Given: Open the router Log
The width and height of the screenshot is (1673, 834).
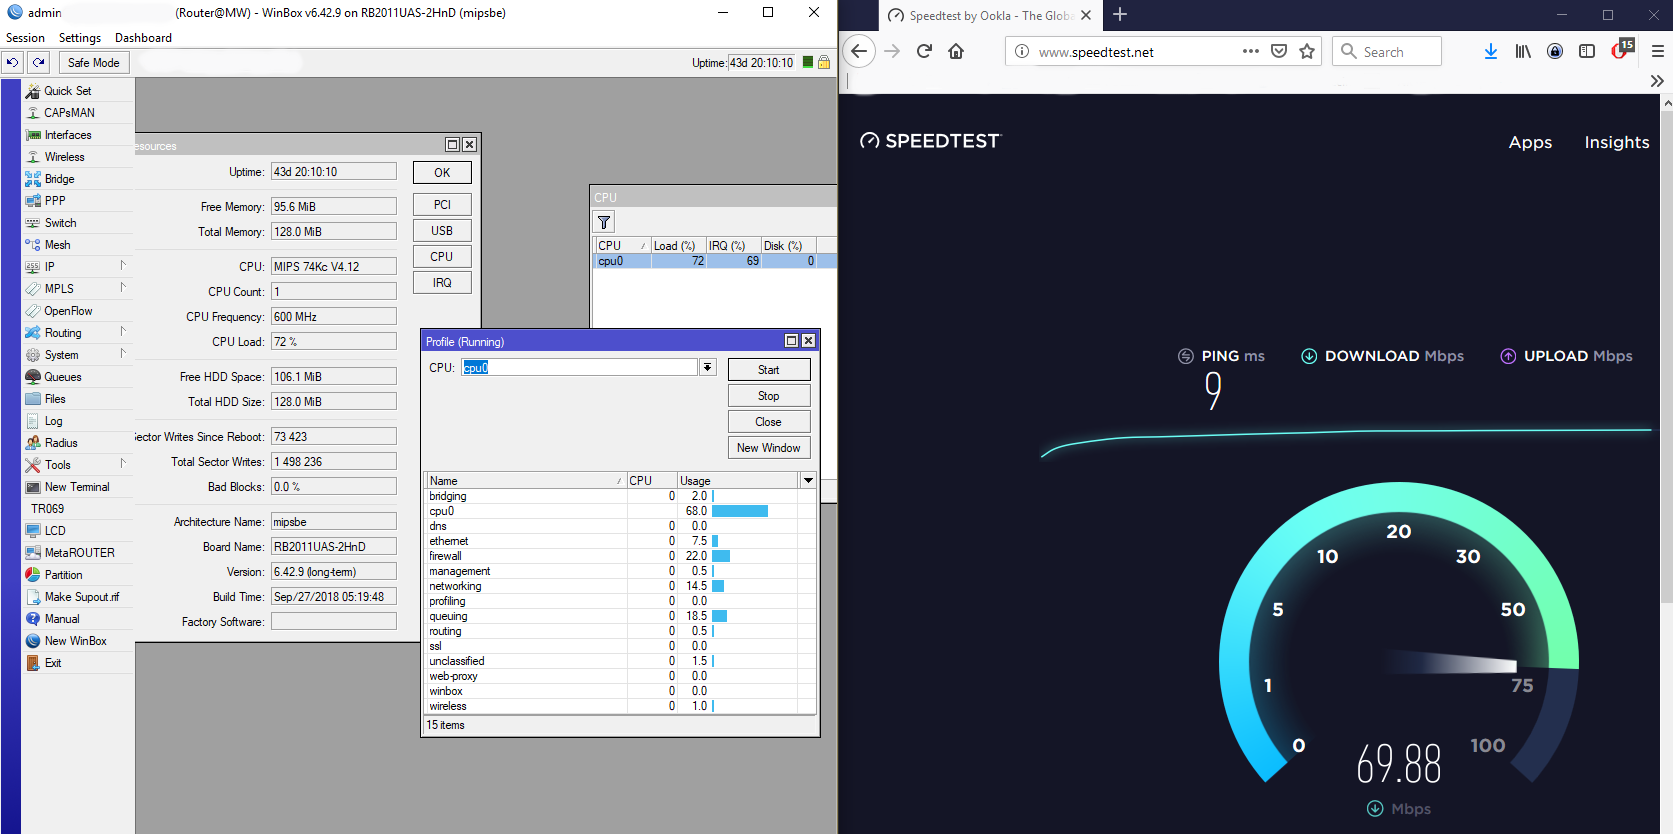Looking at the screenshot, I should (53, 421).
